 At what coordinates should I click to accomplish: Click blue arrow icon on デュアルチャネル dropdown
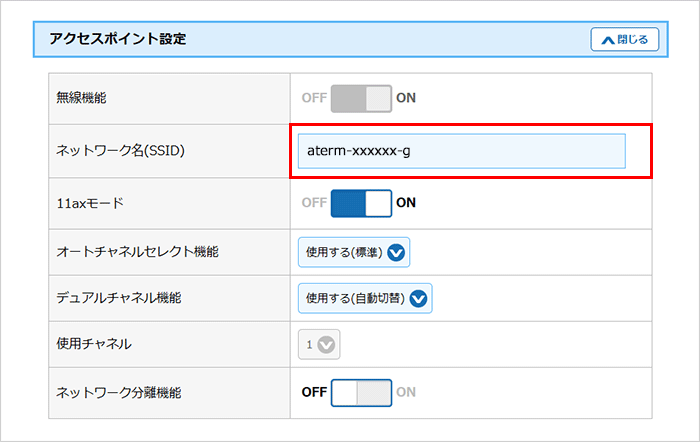(419, 298)
